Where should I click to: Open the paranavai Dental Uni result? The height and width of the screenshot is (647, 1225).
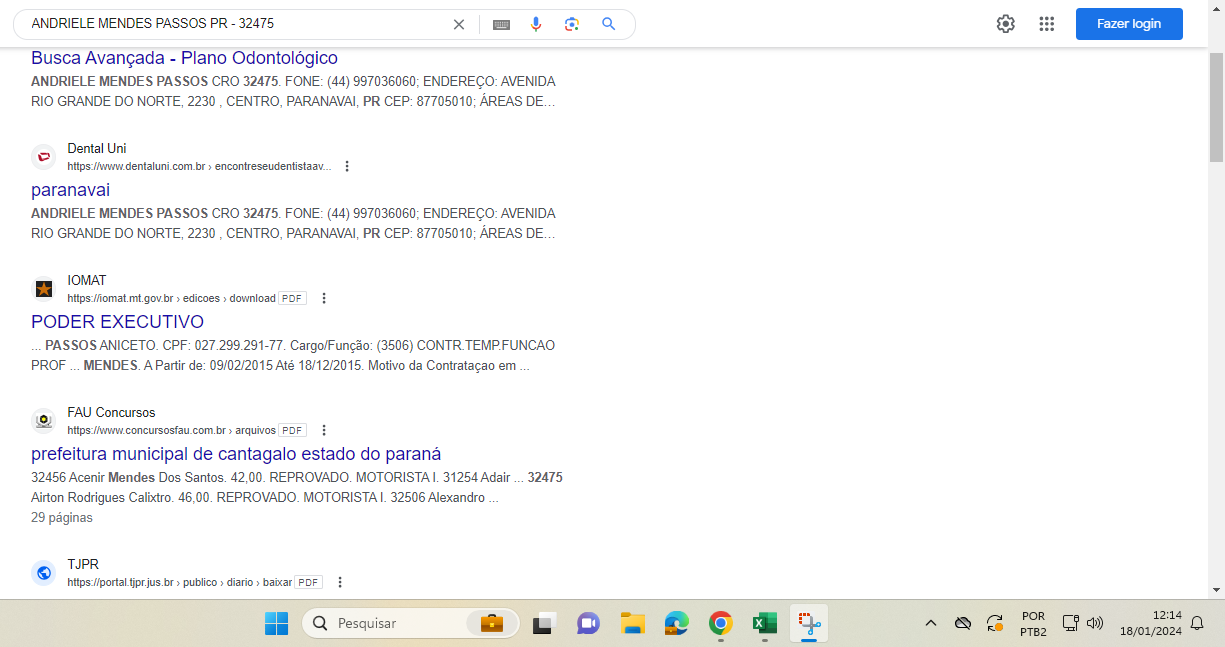[x=70, y=190]
